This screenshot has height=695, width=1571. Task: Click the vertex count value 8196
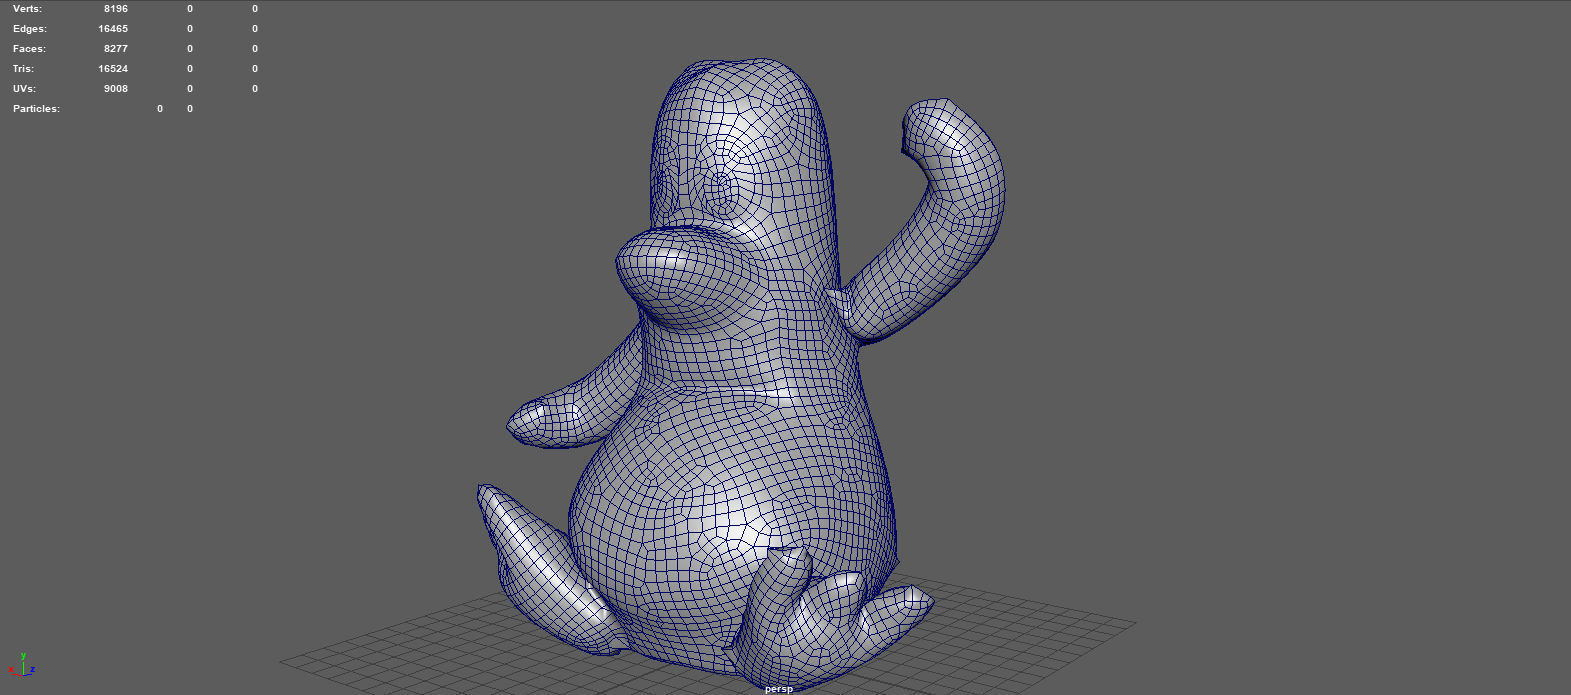pos(115,9)
